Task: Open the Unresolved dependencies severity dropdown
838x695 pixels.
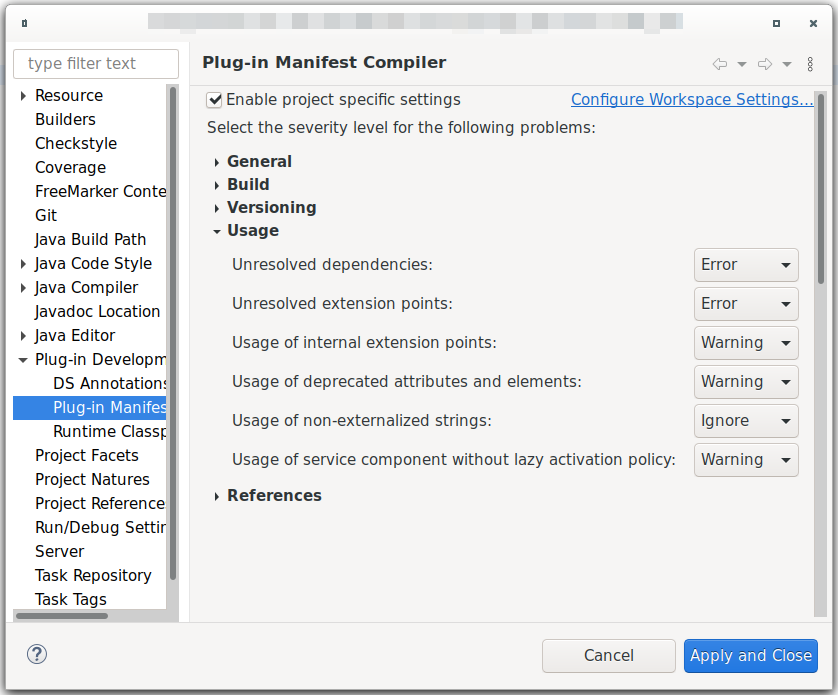Action: [746, 265]
